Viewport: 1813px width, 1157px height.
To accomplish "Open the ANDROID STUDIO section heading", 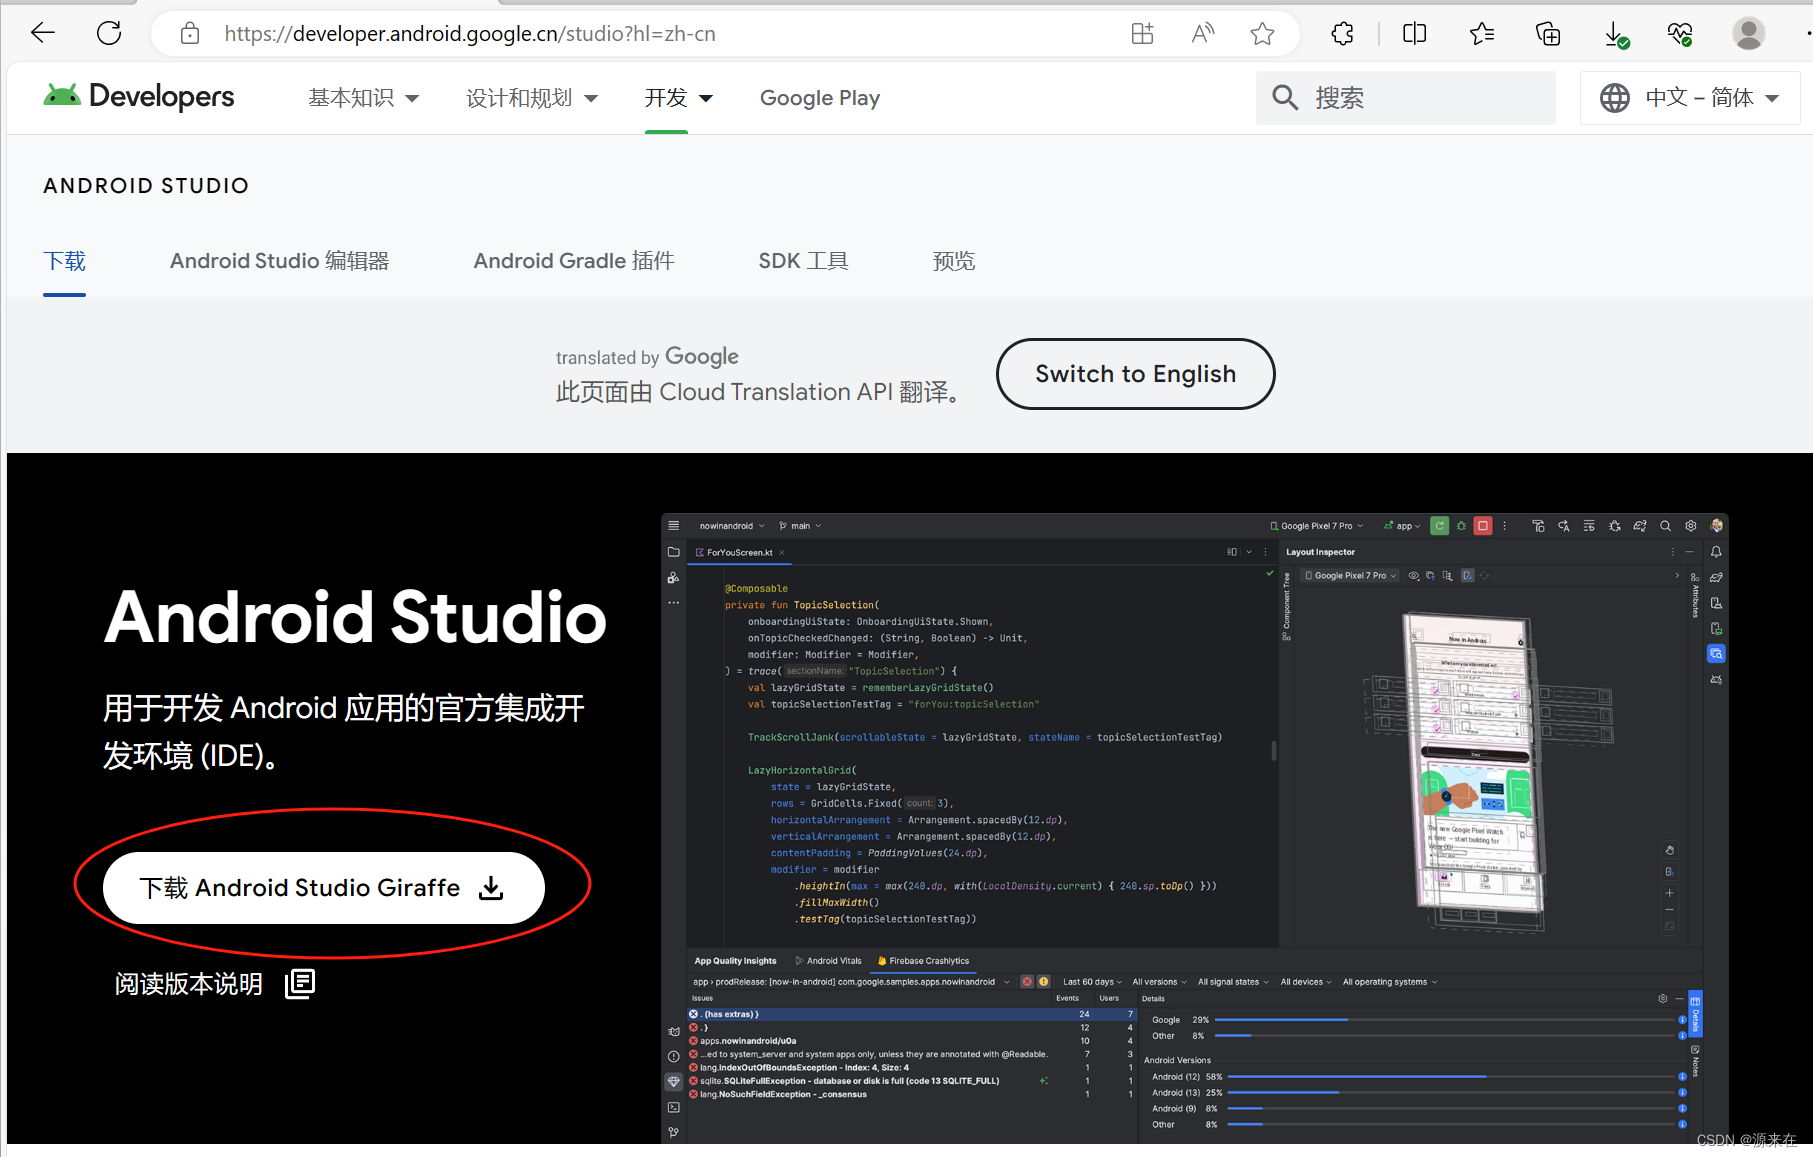I will 146,186.
